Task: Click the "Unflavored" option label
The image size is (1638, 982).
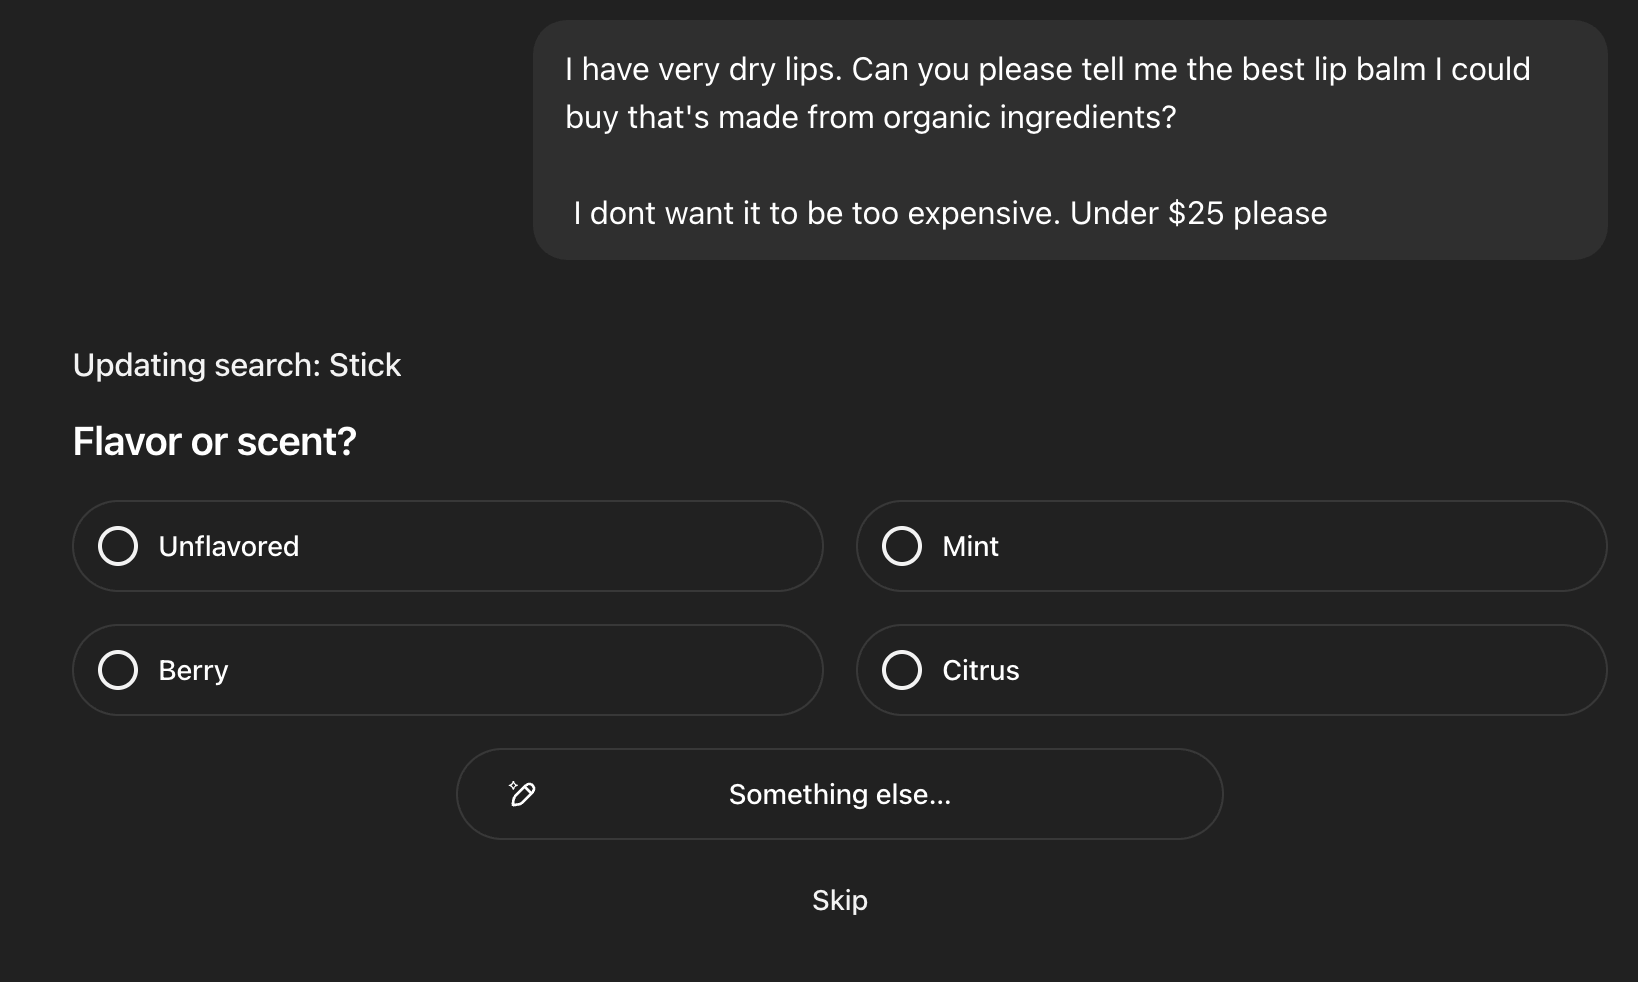Action: 228,546
